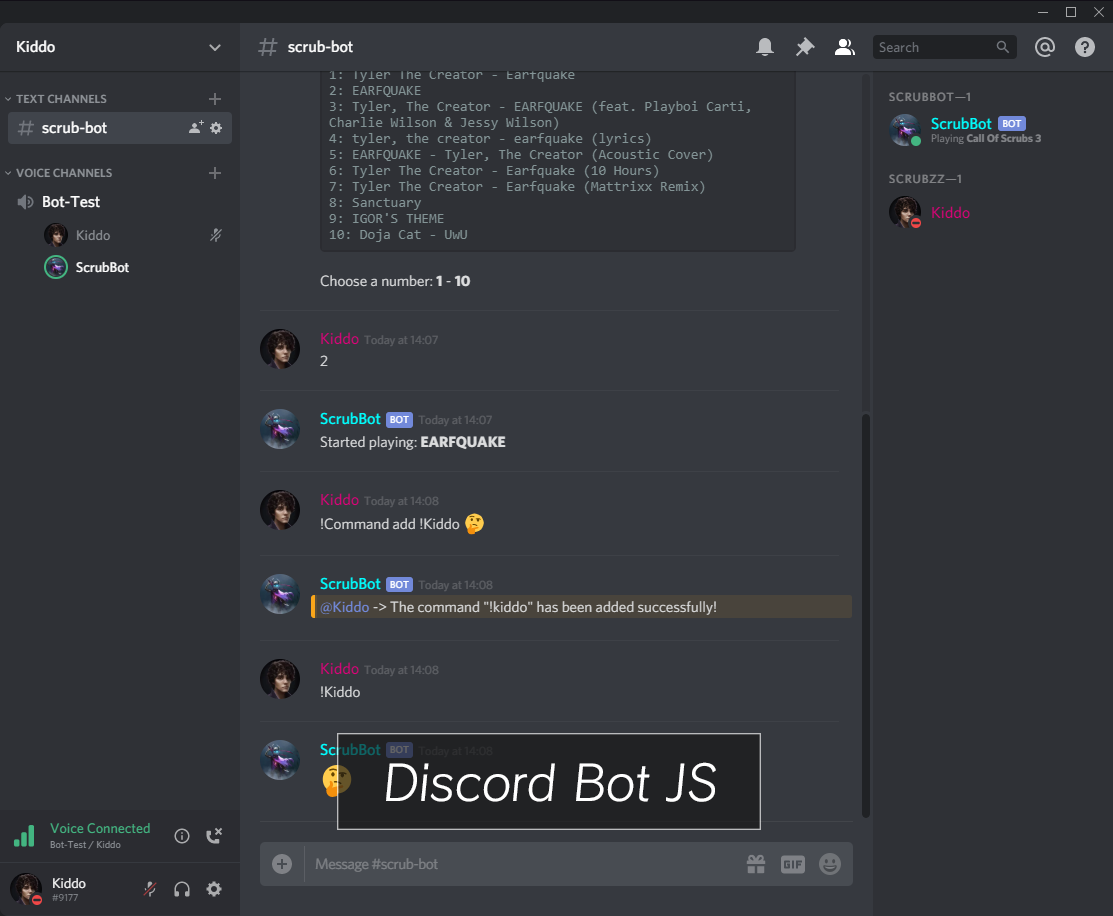Open User Settings gear icon
The image size is (1113, 916).
tap(214, 889)
